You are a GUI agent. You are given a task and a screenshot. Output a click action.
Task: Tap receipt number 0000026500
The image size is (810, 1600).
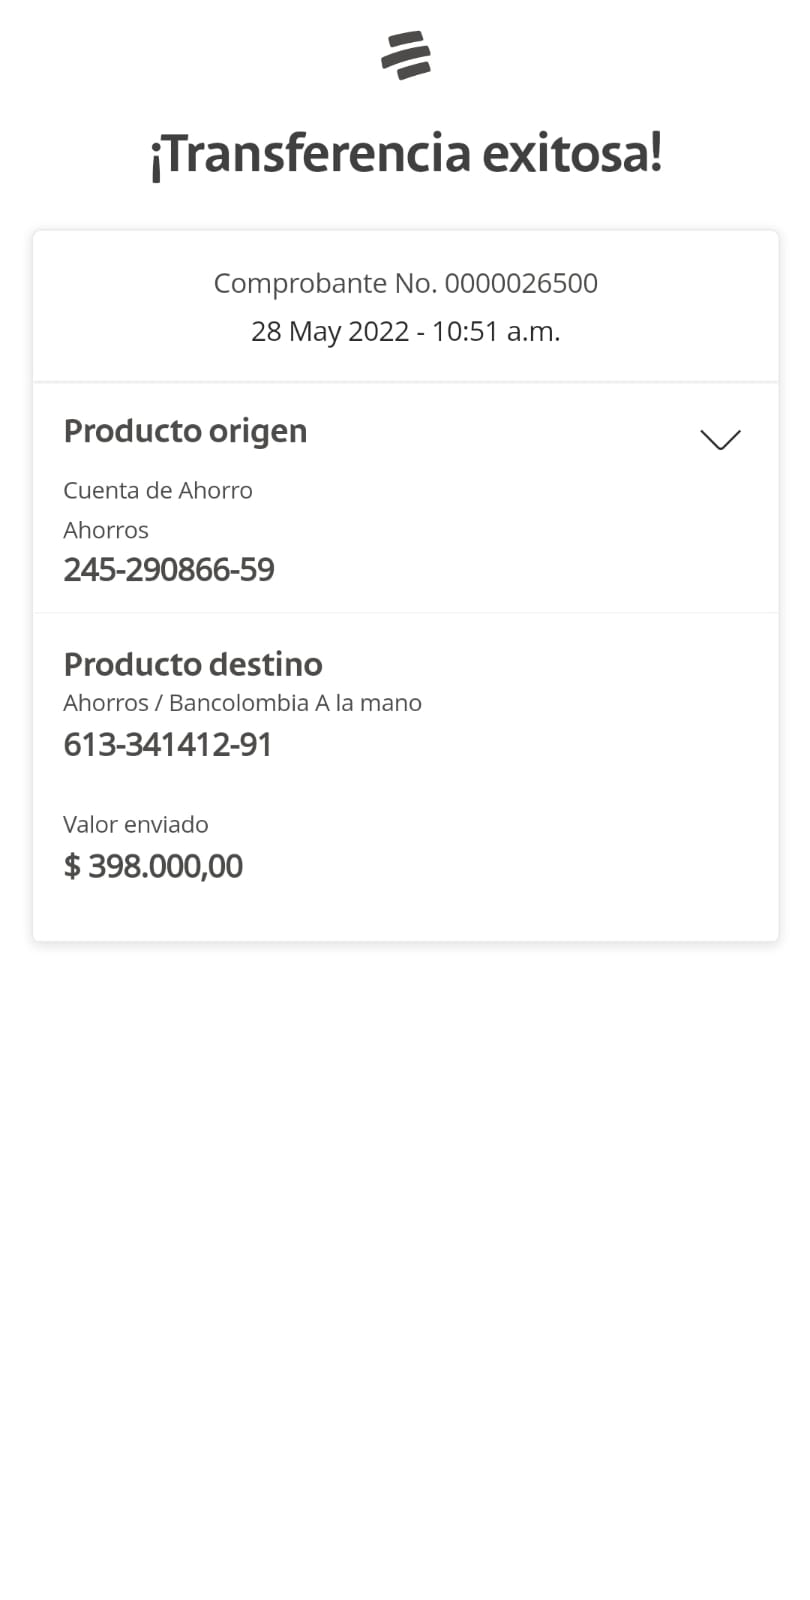521,283
